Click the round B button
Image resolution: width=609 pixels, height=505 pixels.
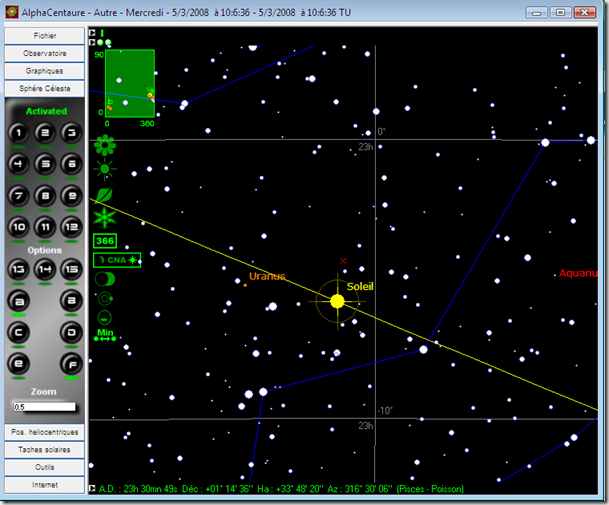[x=71, y=301]
